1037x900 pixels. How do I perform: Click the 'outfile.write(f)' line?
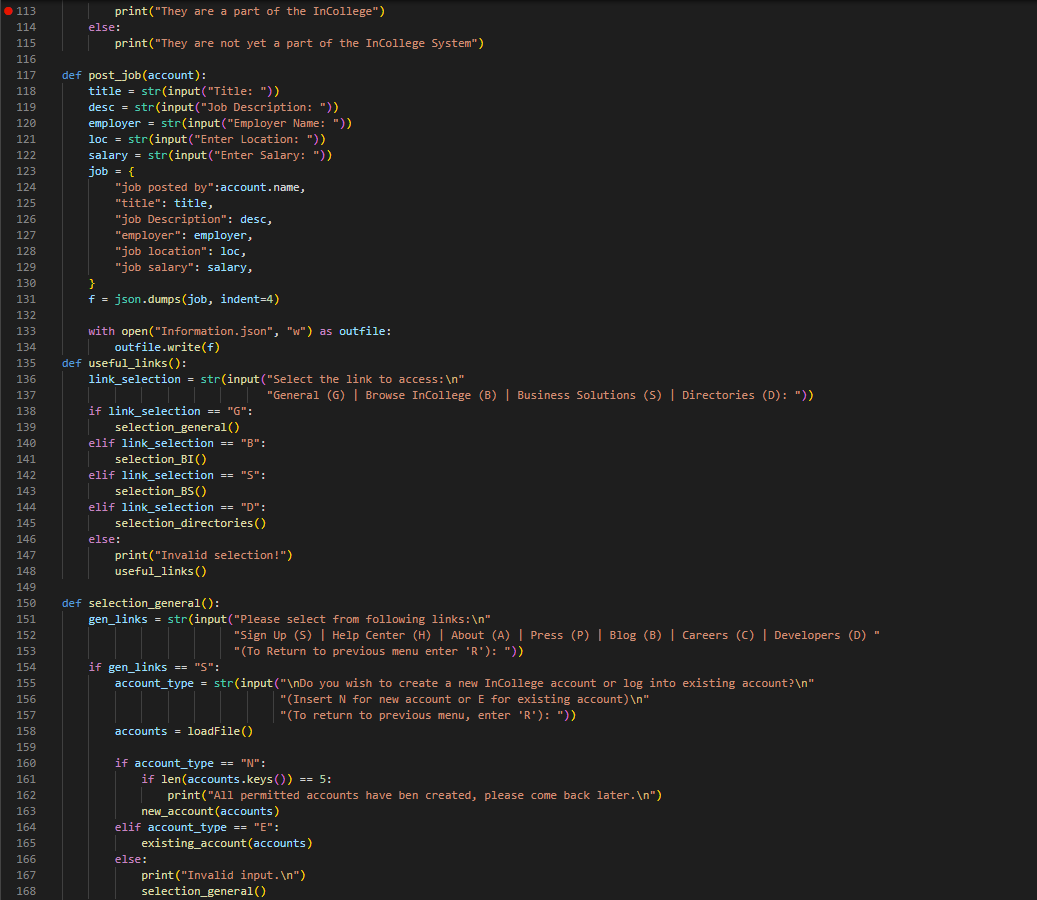coord(167,347)
